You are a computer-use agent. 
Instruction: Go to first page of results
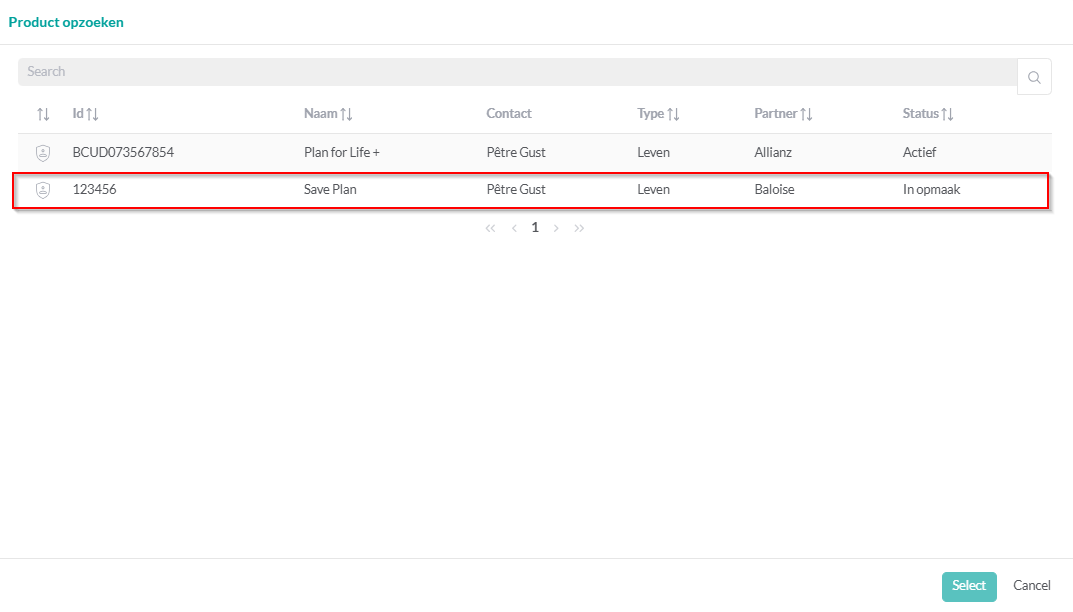click(491, 228)
